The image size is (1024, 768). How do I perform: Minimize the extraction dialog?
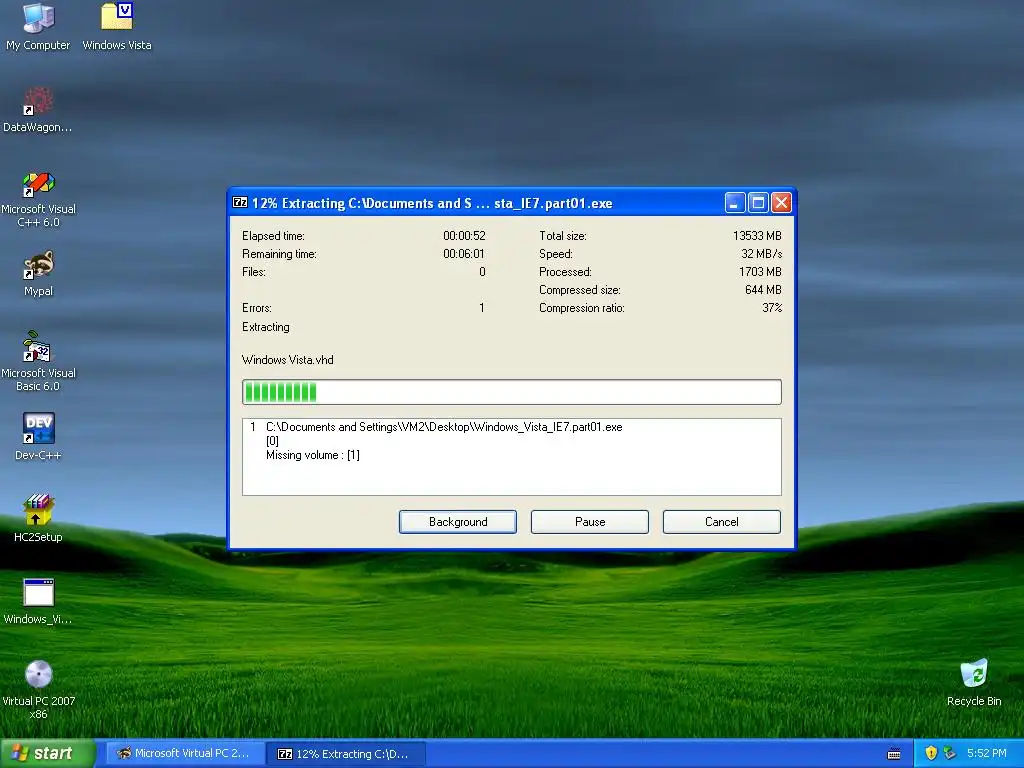735,202
